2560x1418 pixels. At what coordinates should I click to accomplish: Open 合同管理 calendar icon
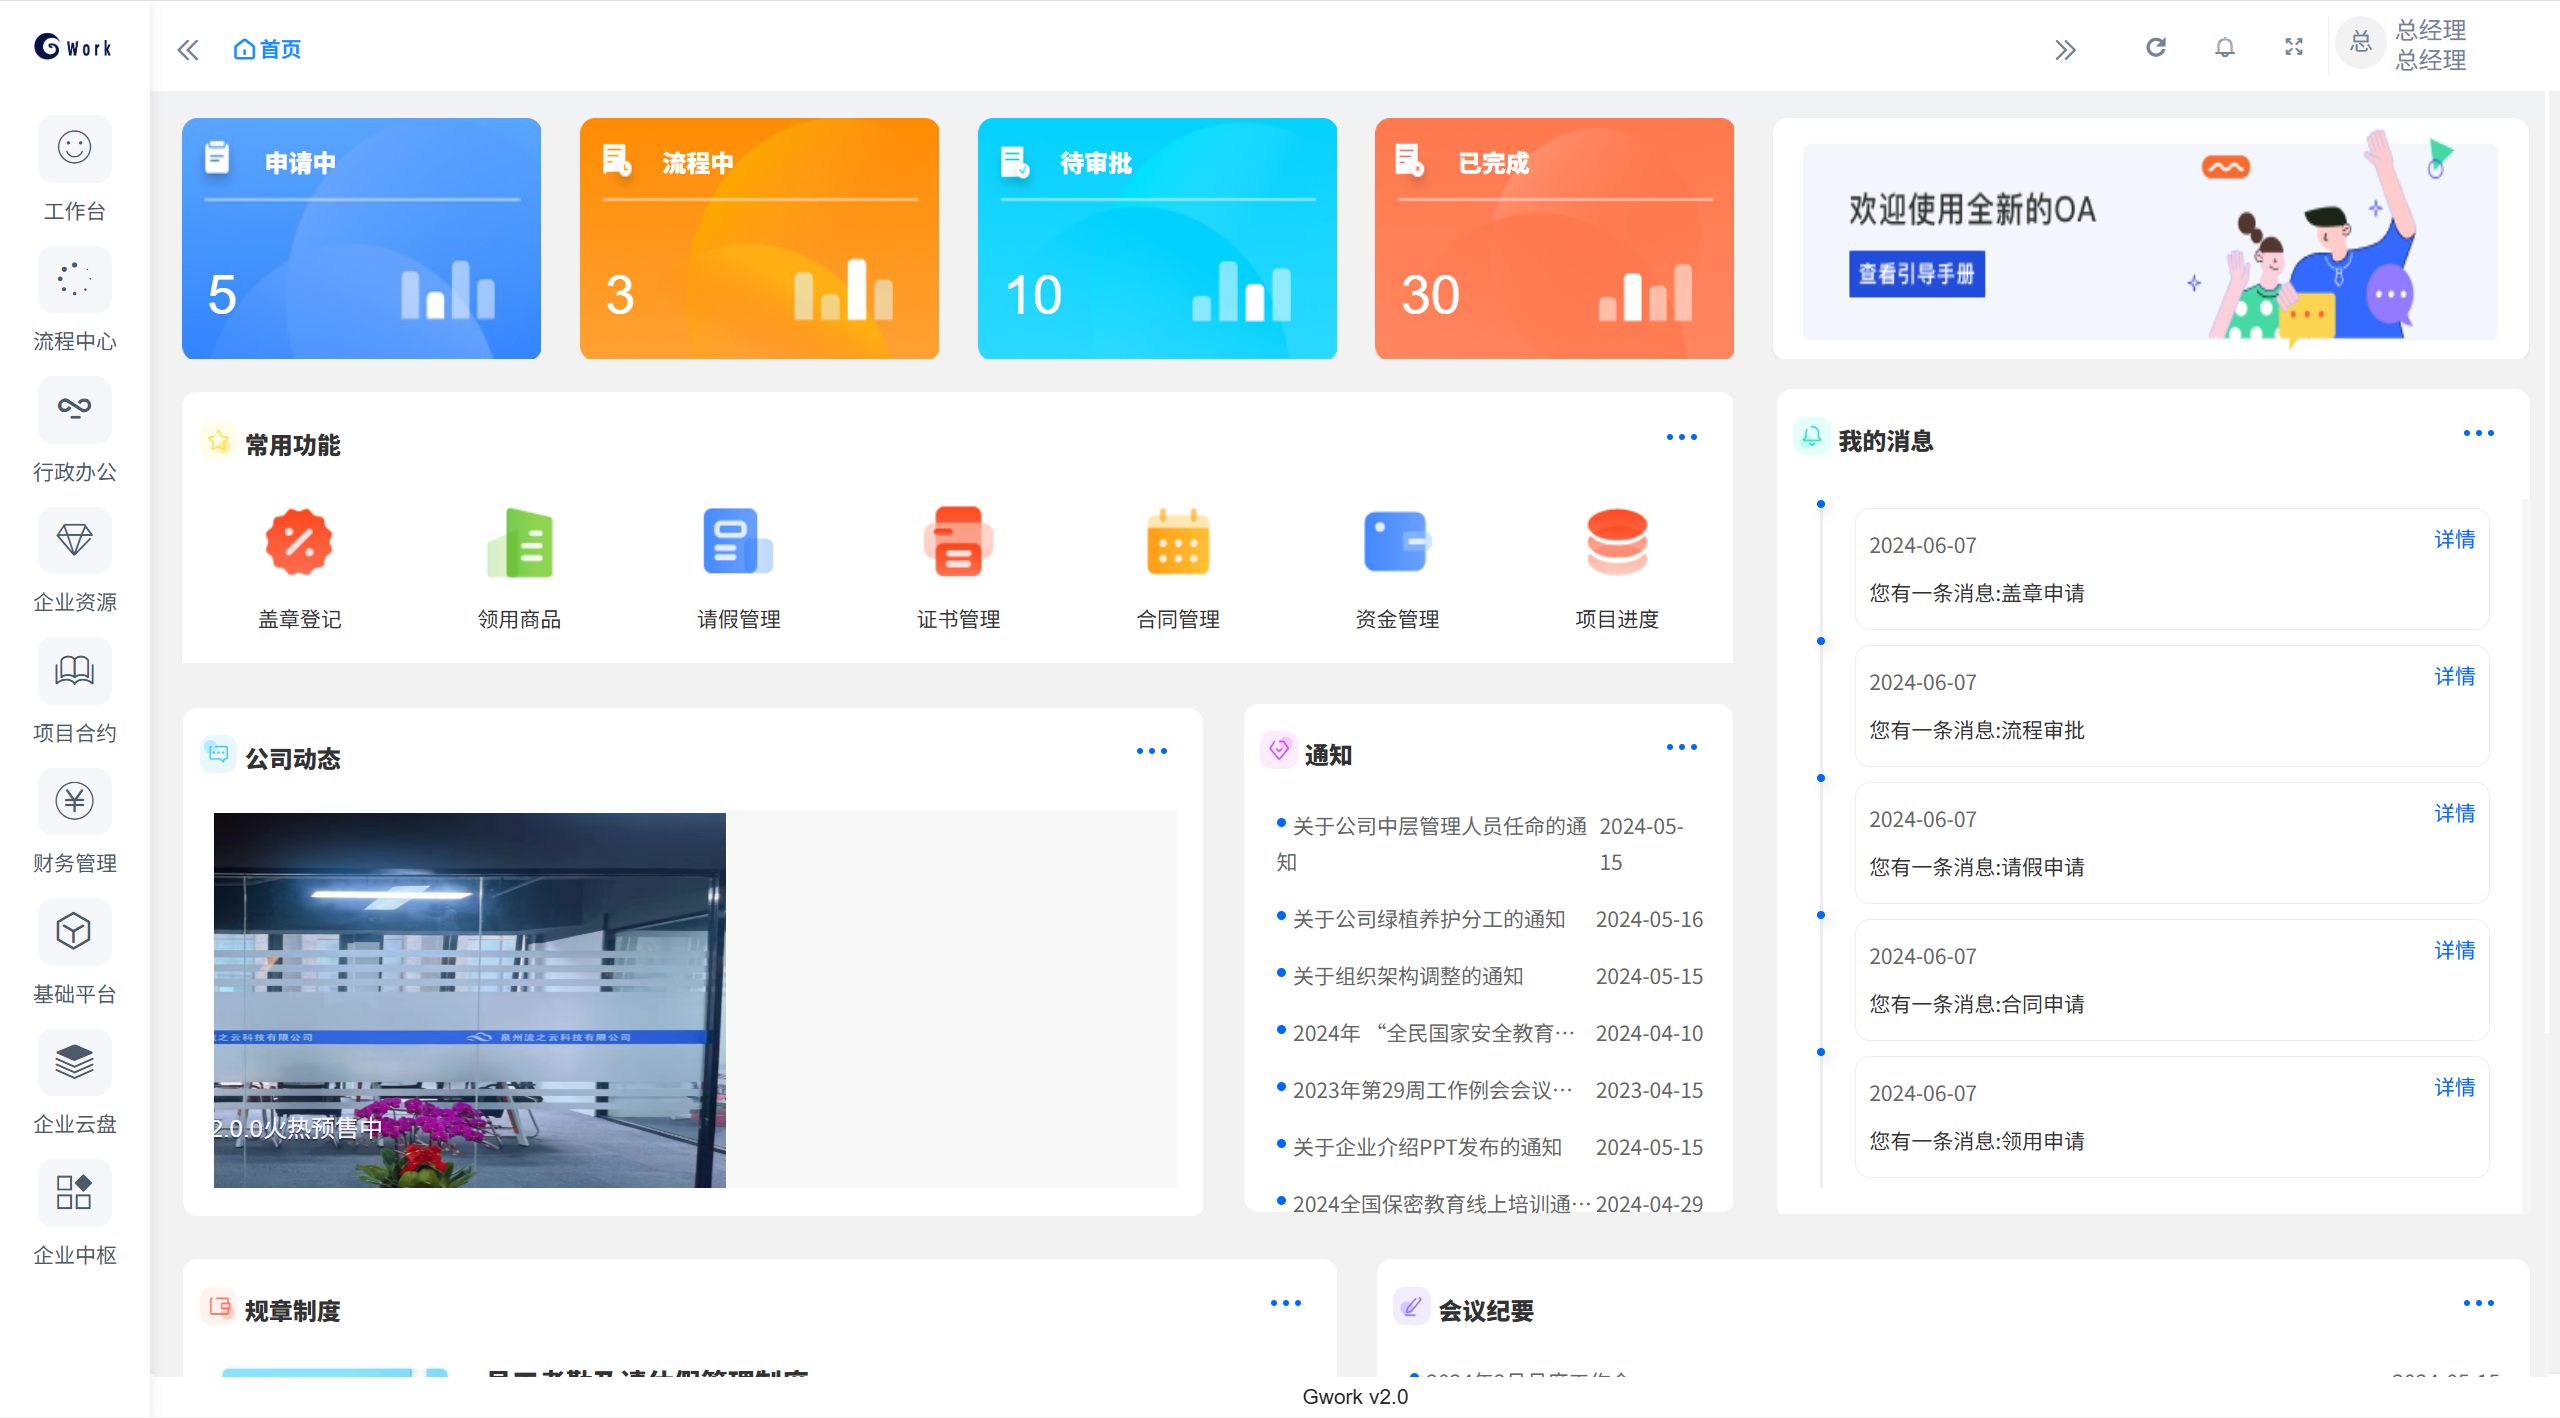point(1178,543)
